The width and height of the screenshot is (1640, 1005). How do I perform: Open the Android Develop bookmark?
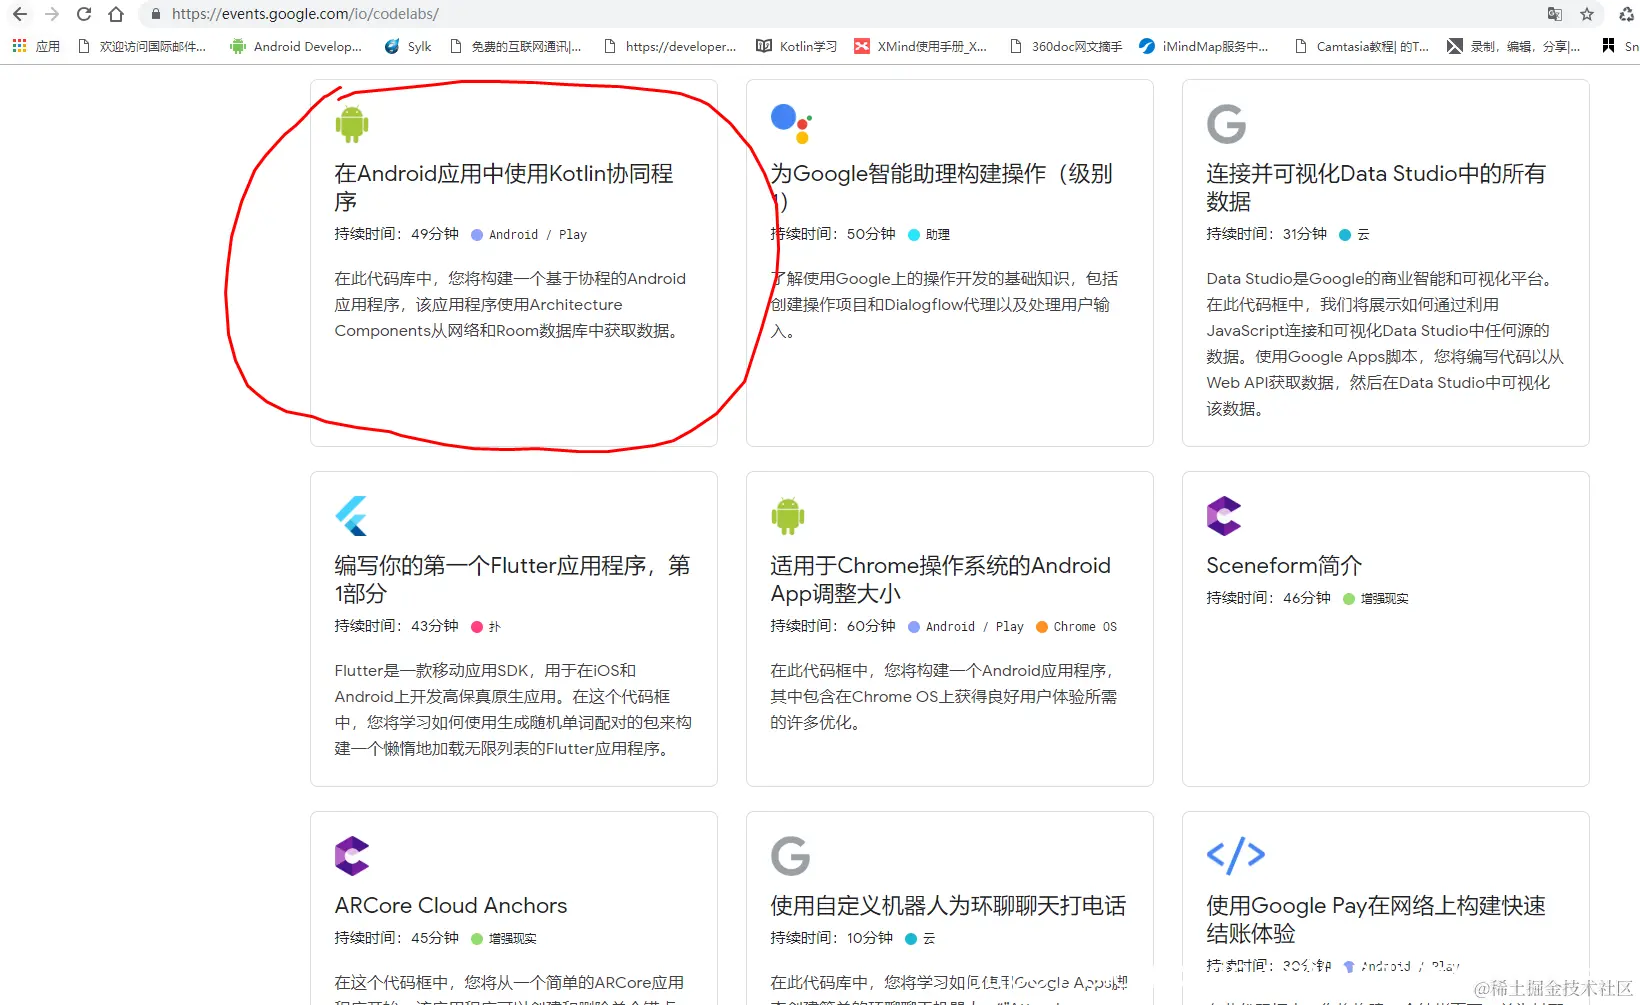click(x=296, y=46)
